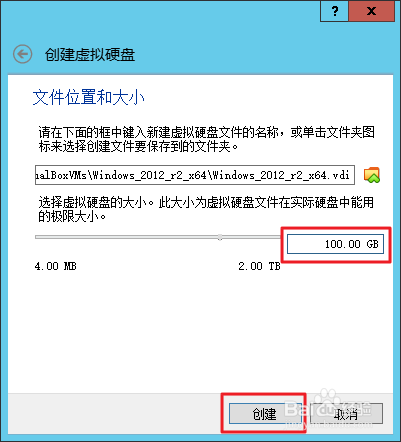Click the GB unit inside the size field

click(372, 244)
